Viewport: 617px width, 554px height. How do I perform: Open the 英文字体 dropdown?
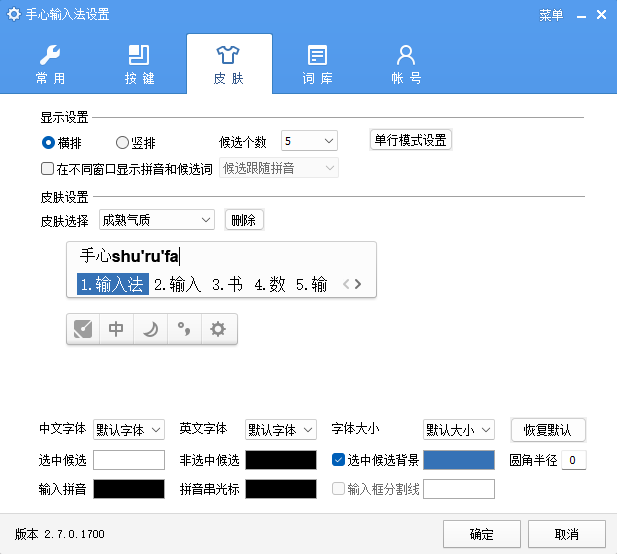[281, 430]
